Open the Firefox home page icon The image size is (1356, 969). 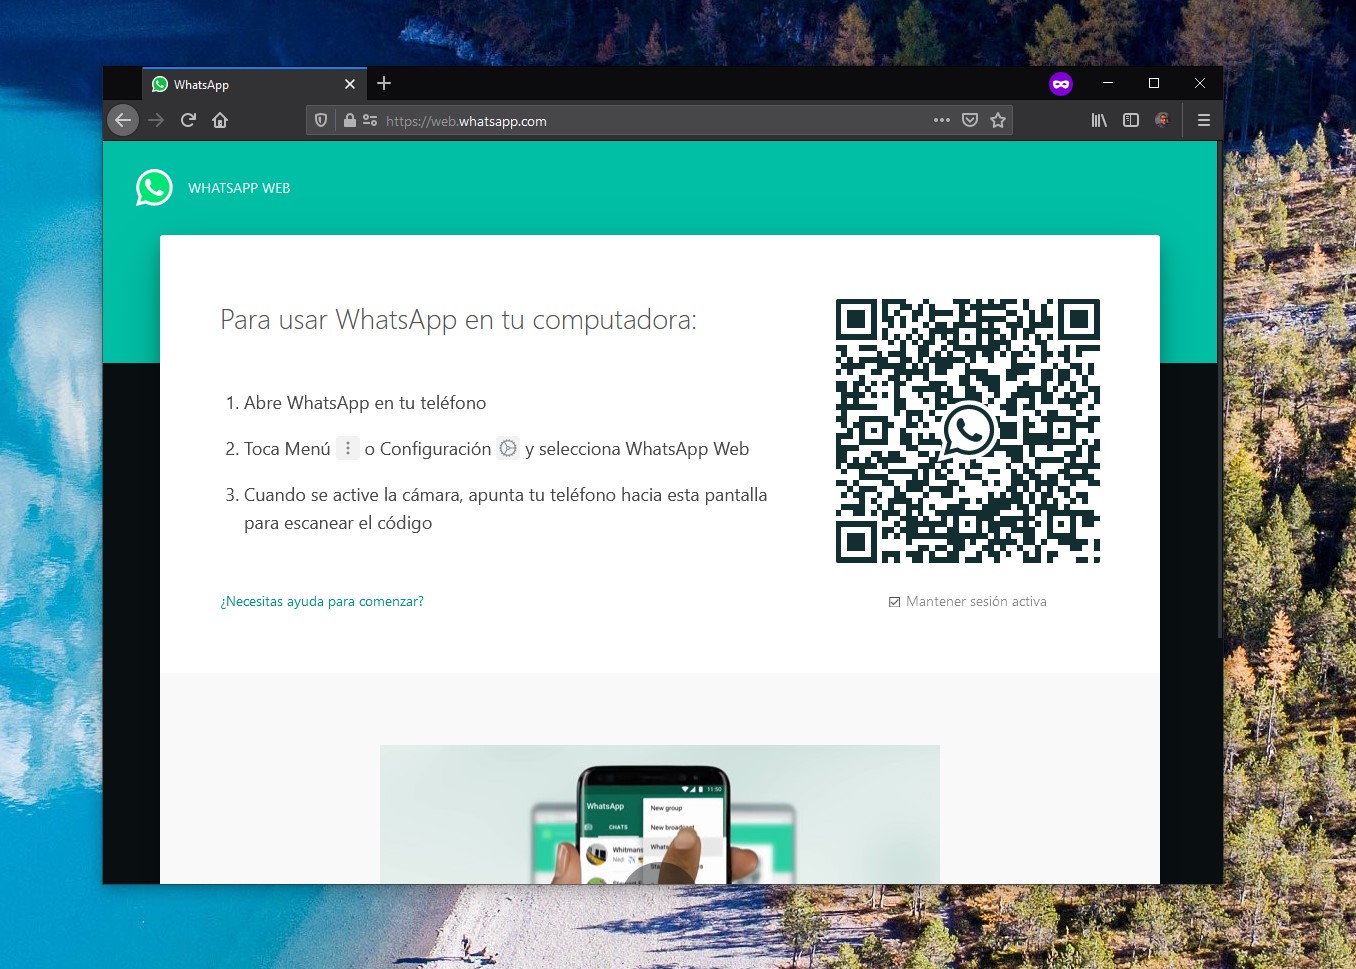tap(220, 120)
